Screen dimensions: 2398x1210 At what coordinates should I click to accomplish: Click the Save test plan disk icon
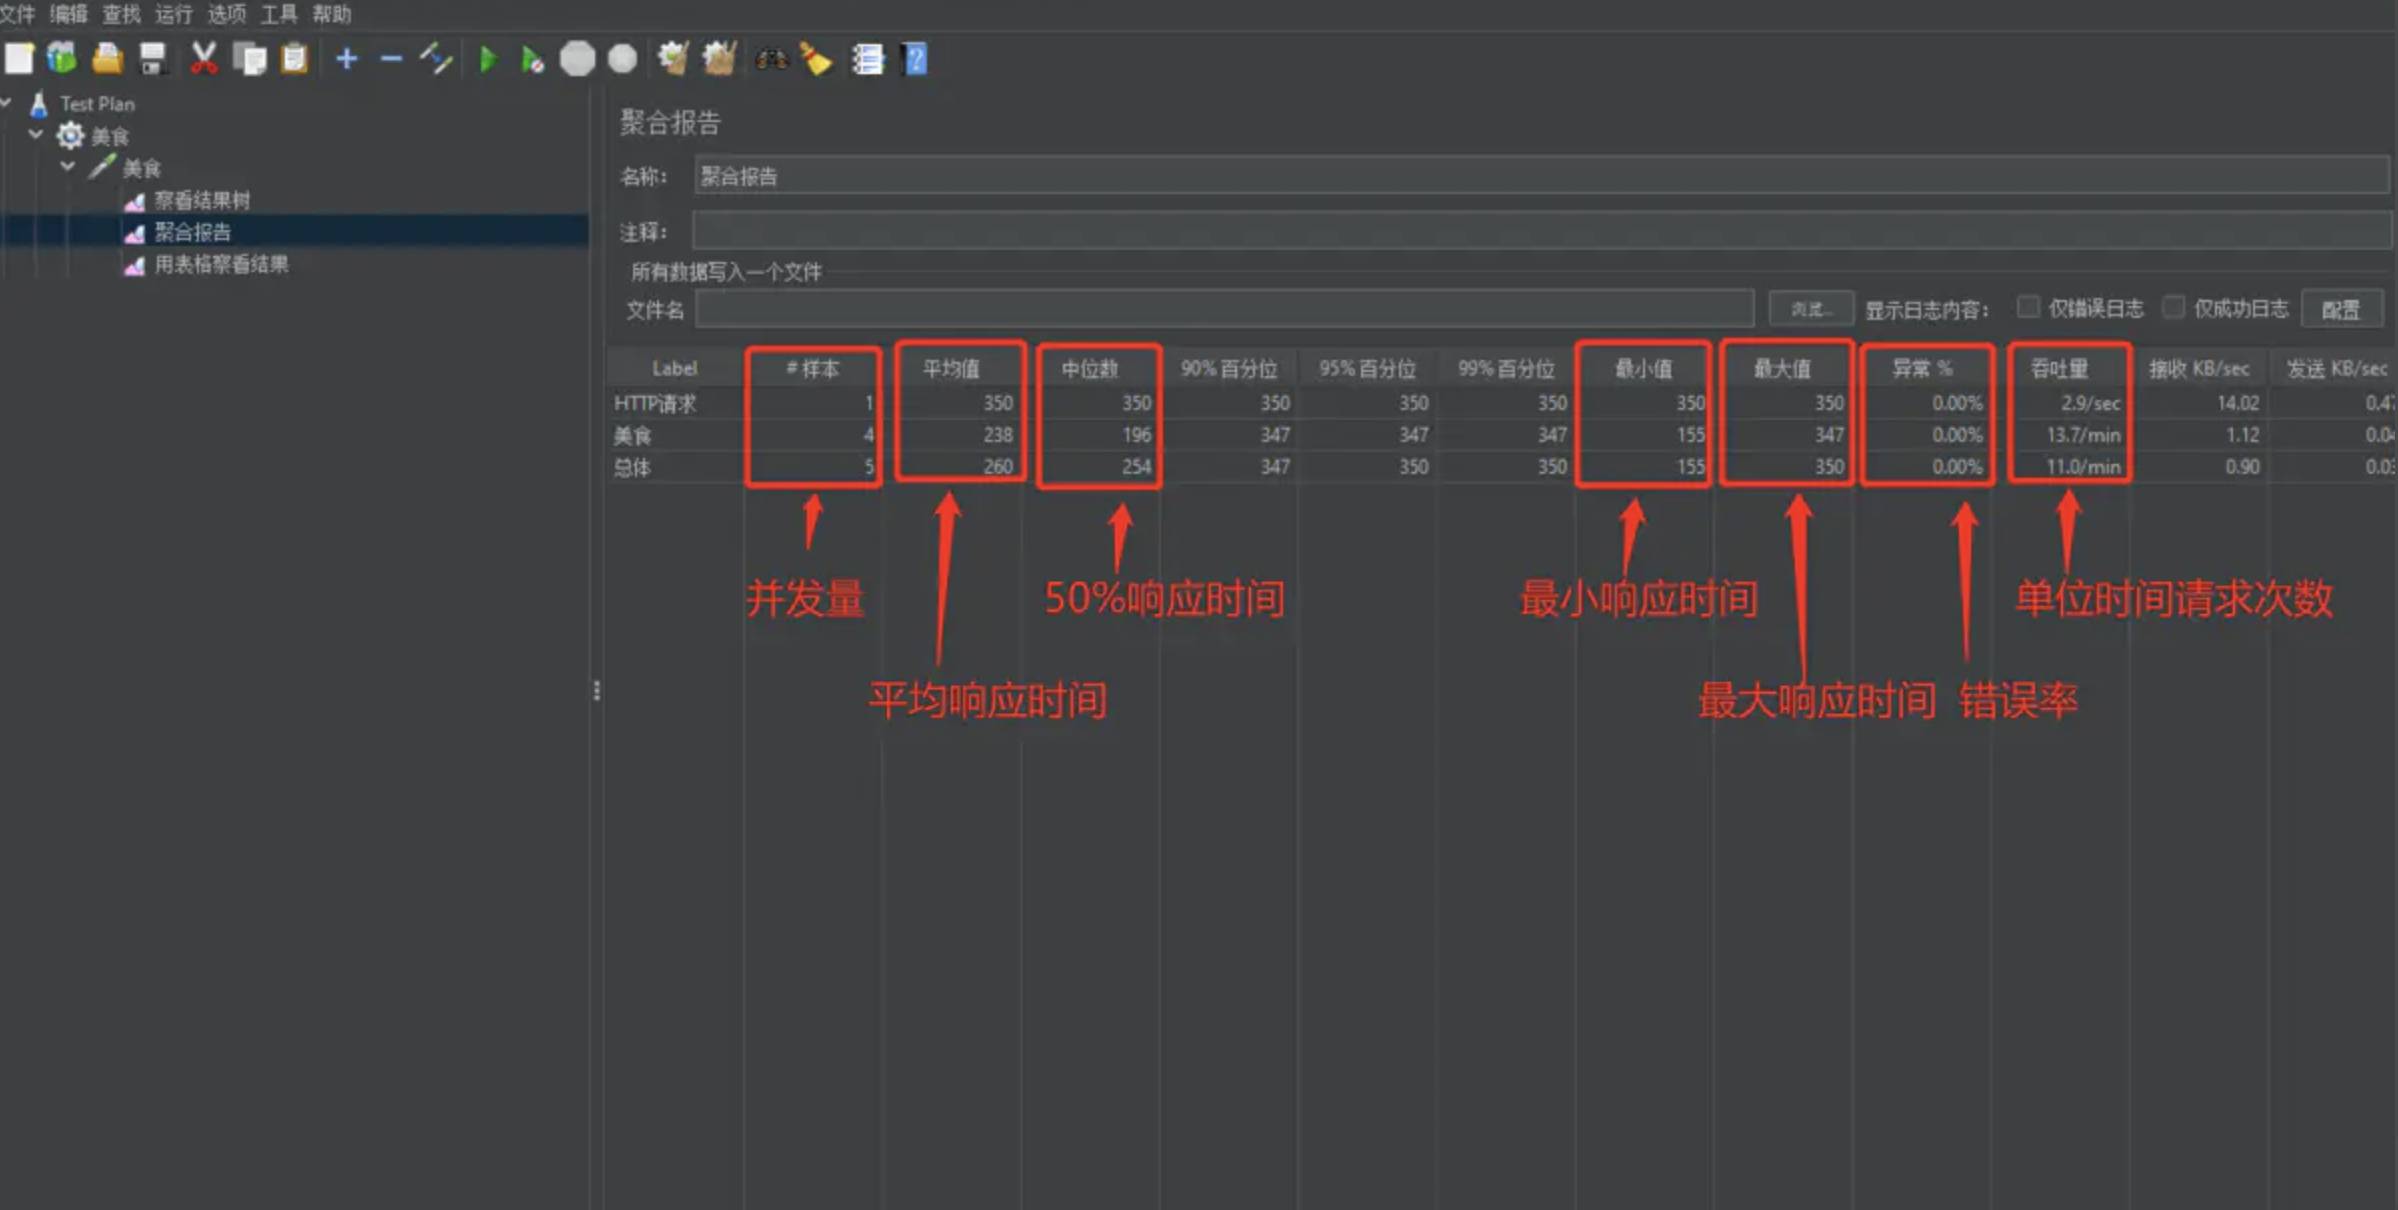pos(152,59)
